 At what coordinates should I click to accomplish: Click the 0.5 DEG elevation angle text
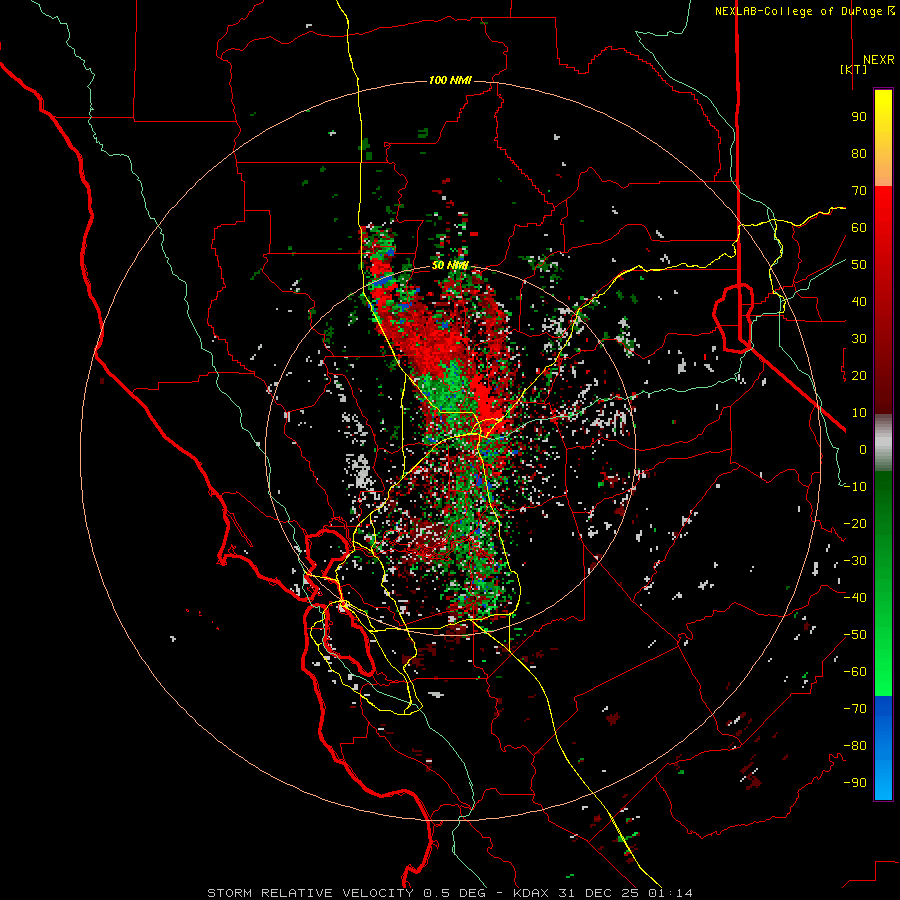point(455,893)
